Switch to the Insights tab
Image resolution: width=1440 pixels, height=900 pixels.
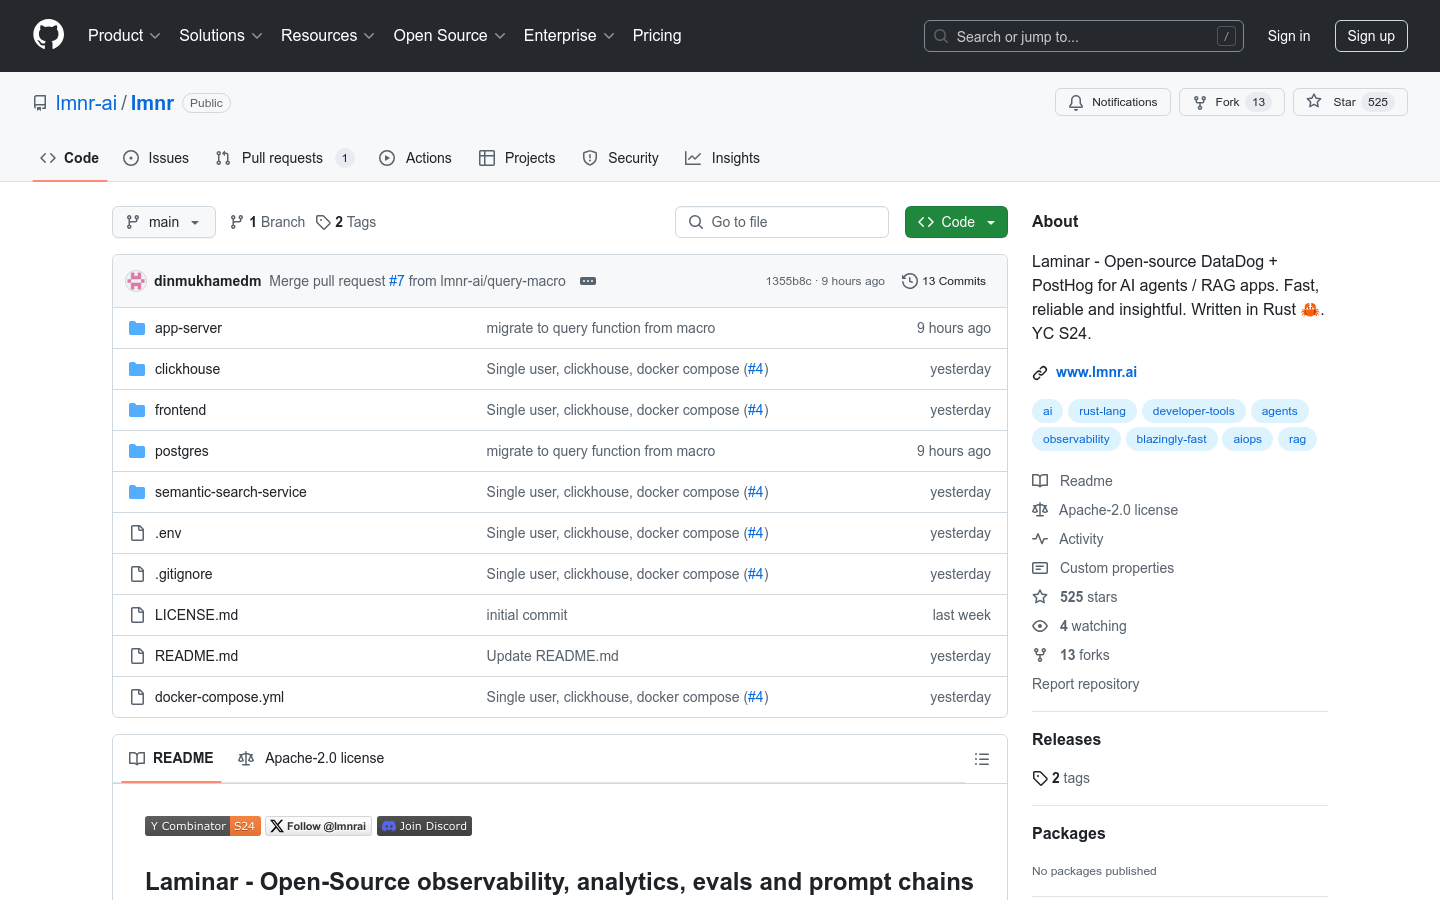click(x=722, y=158)
